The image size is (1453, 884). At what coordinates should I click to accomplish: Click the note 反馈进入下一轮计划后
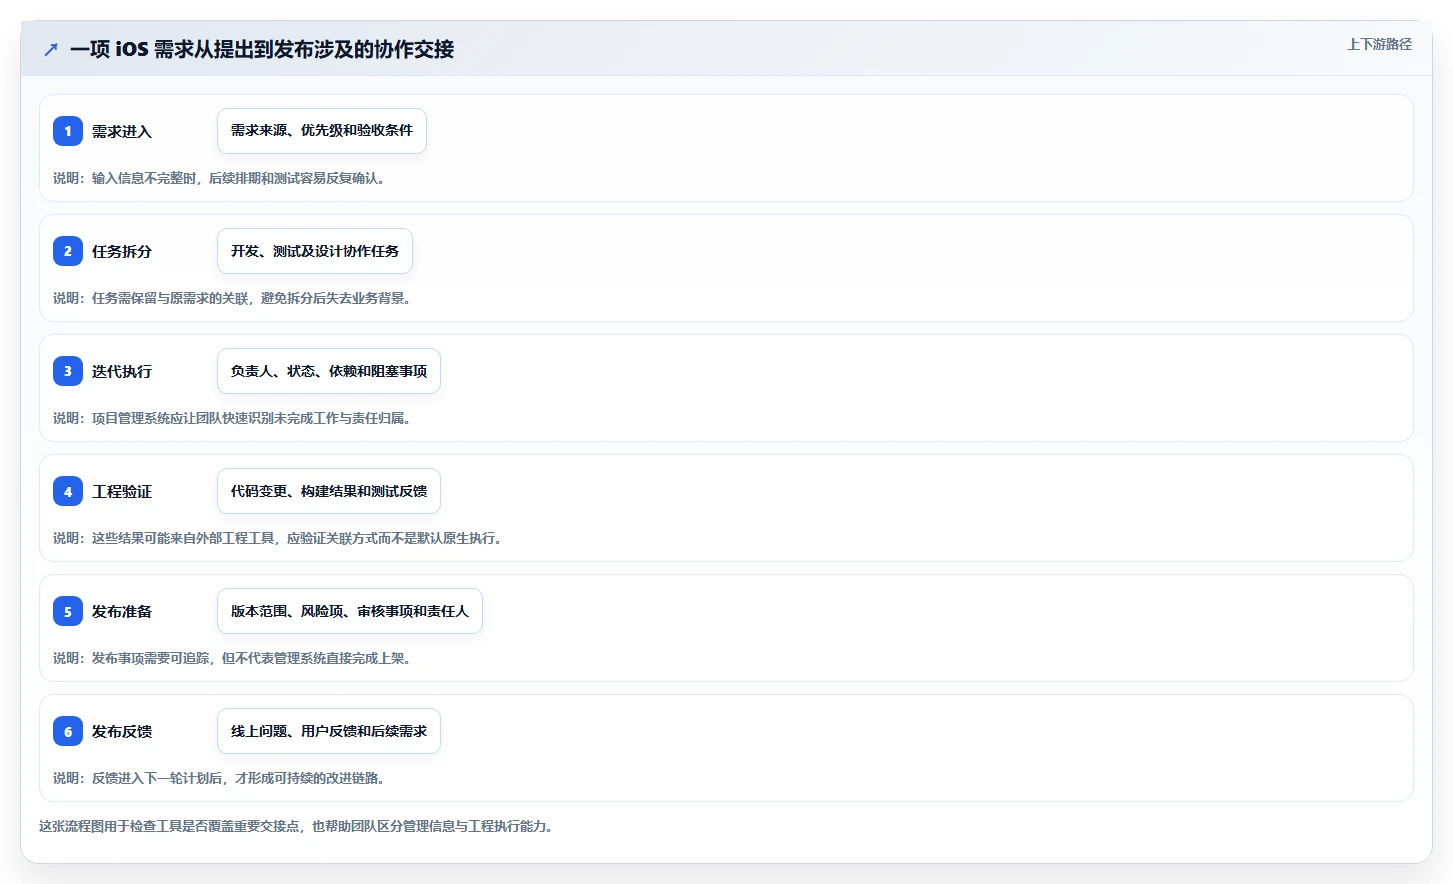point(220,778)
